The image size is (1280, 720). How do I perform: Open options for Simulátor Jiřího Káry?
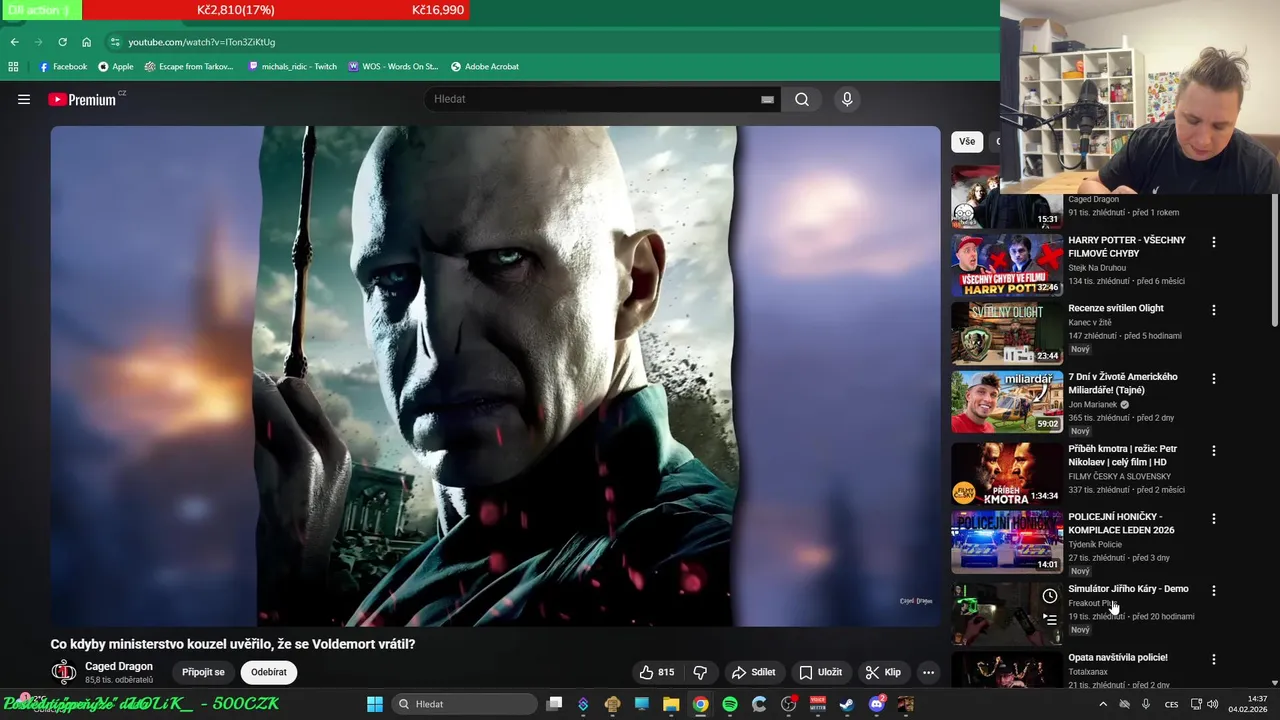pos(1214,591)
